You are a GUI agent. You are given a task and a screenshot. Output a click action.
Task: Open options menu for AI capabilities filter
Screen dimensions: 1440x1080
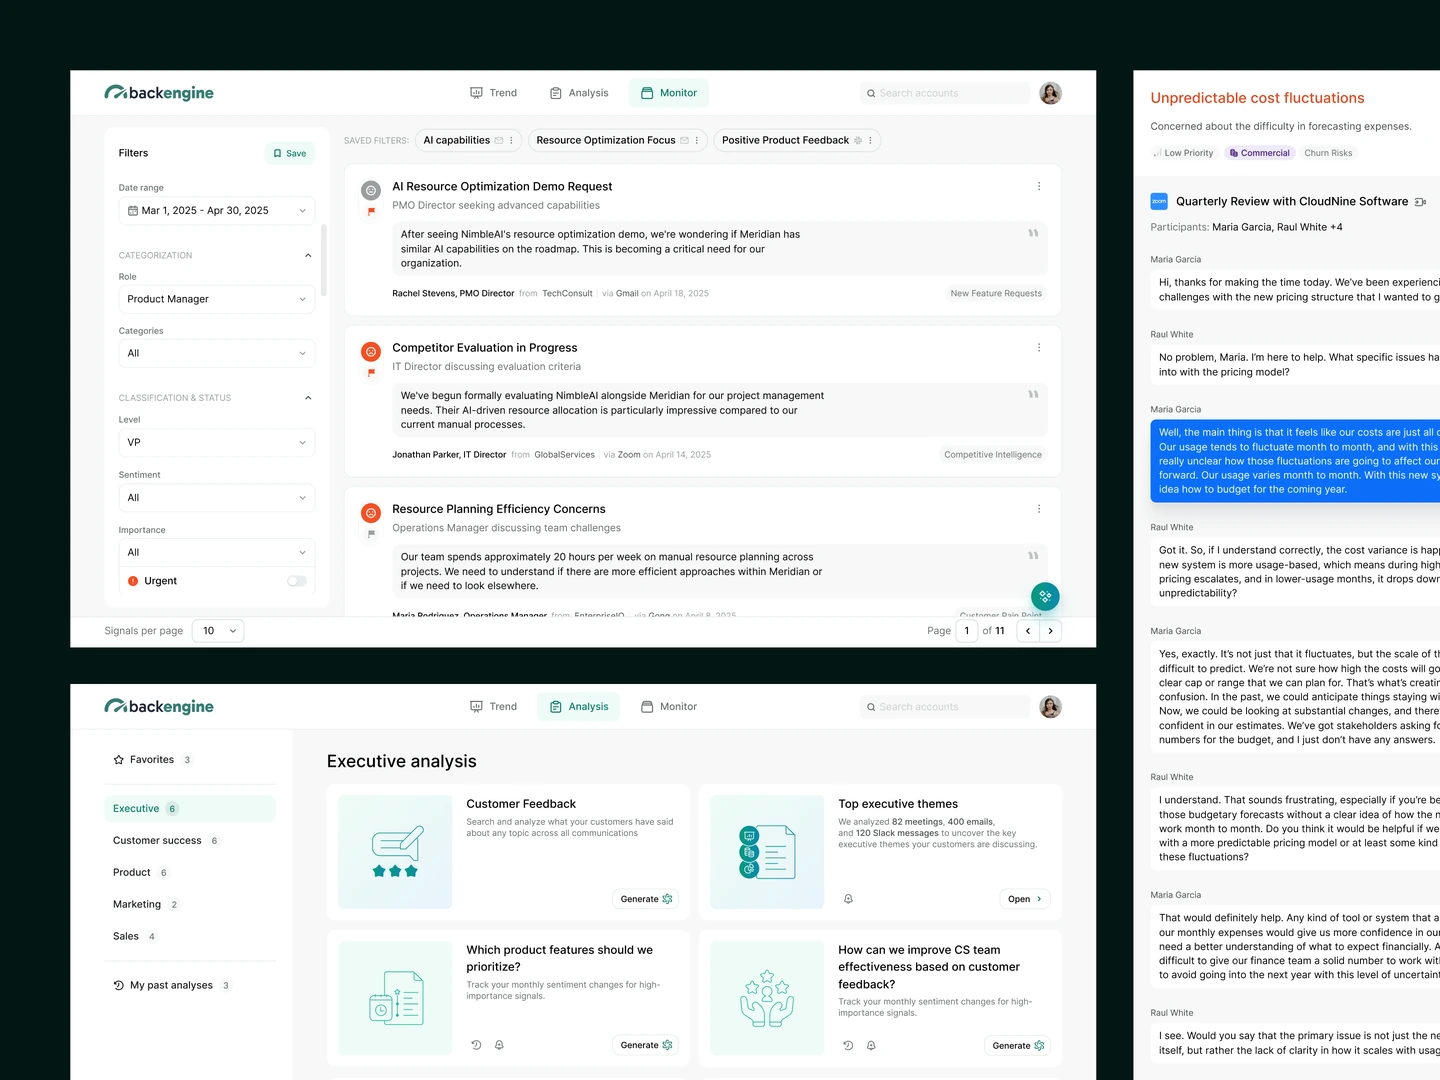[x=511, y=141]
